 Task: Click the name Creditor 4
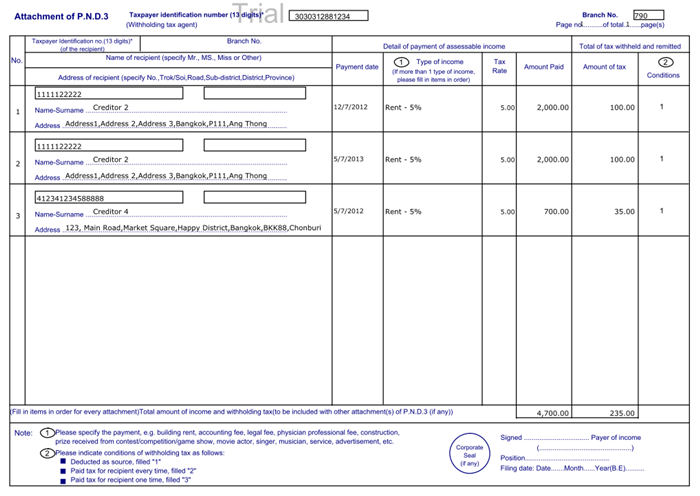(x=111, y=212)
